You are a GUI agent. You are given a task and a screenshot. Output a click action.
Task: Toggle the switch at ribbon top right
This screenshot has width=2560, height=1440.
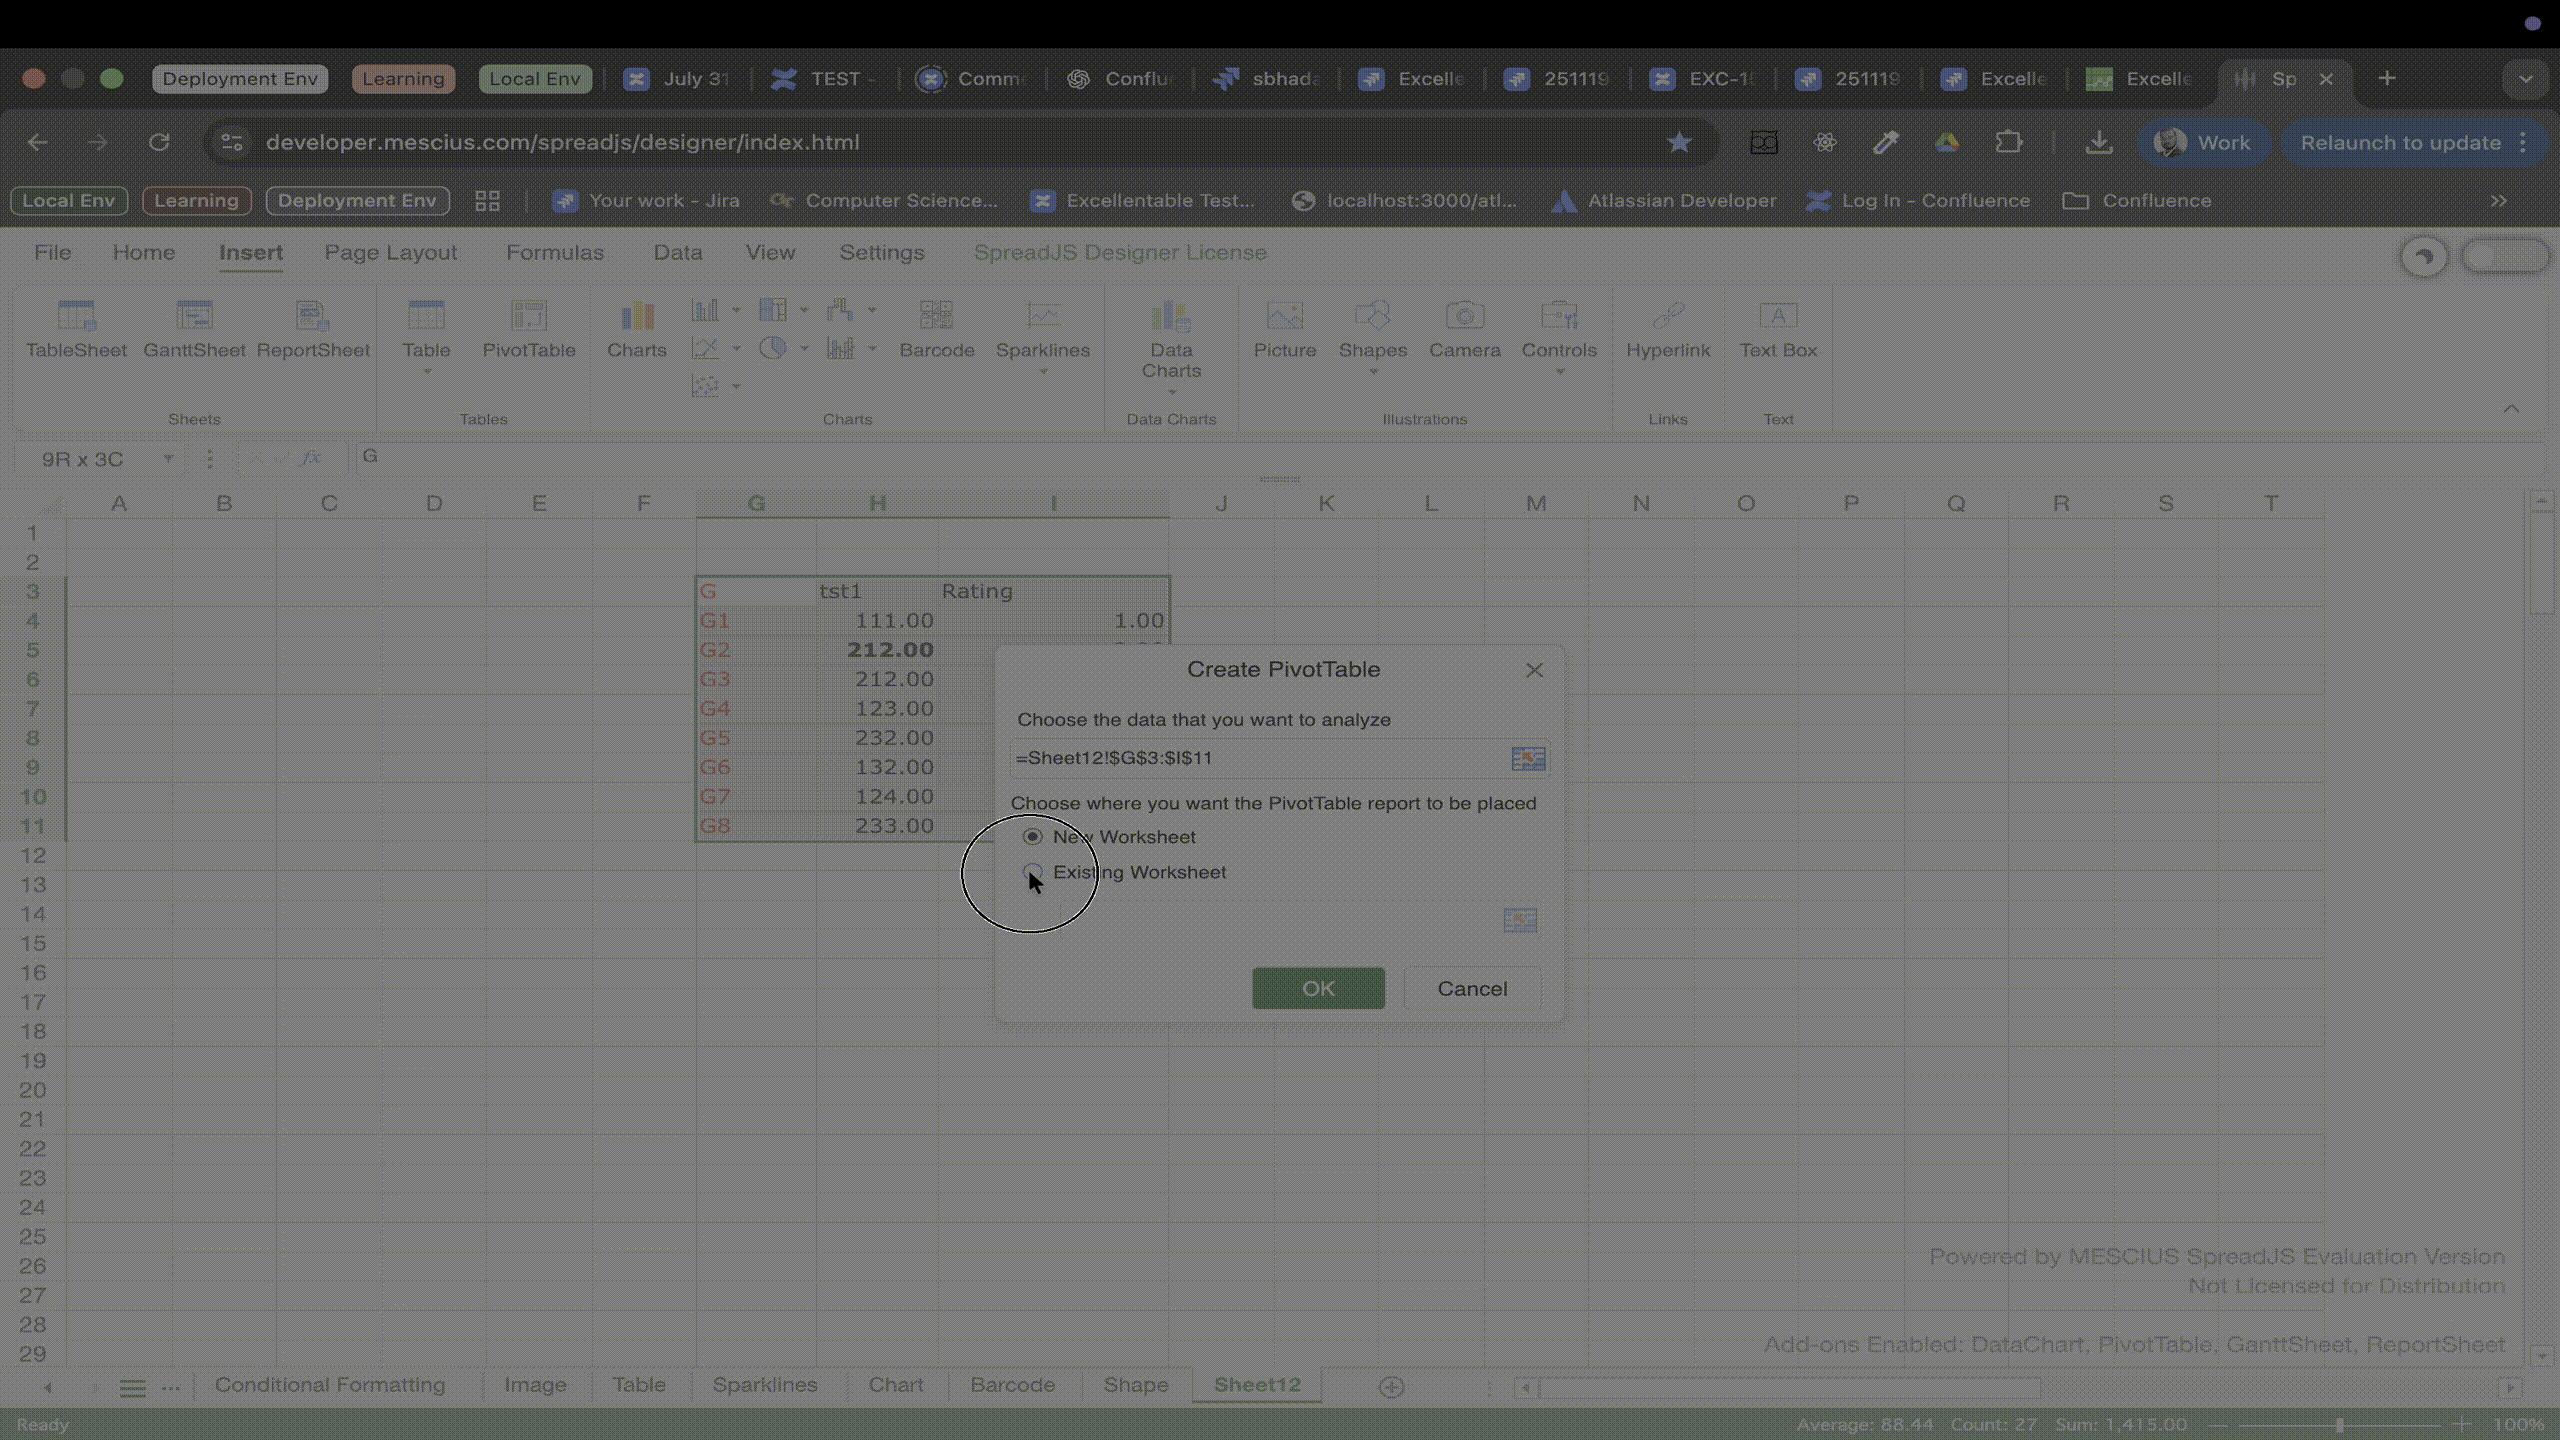click(2504, 257)
